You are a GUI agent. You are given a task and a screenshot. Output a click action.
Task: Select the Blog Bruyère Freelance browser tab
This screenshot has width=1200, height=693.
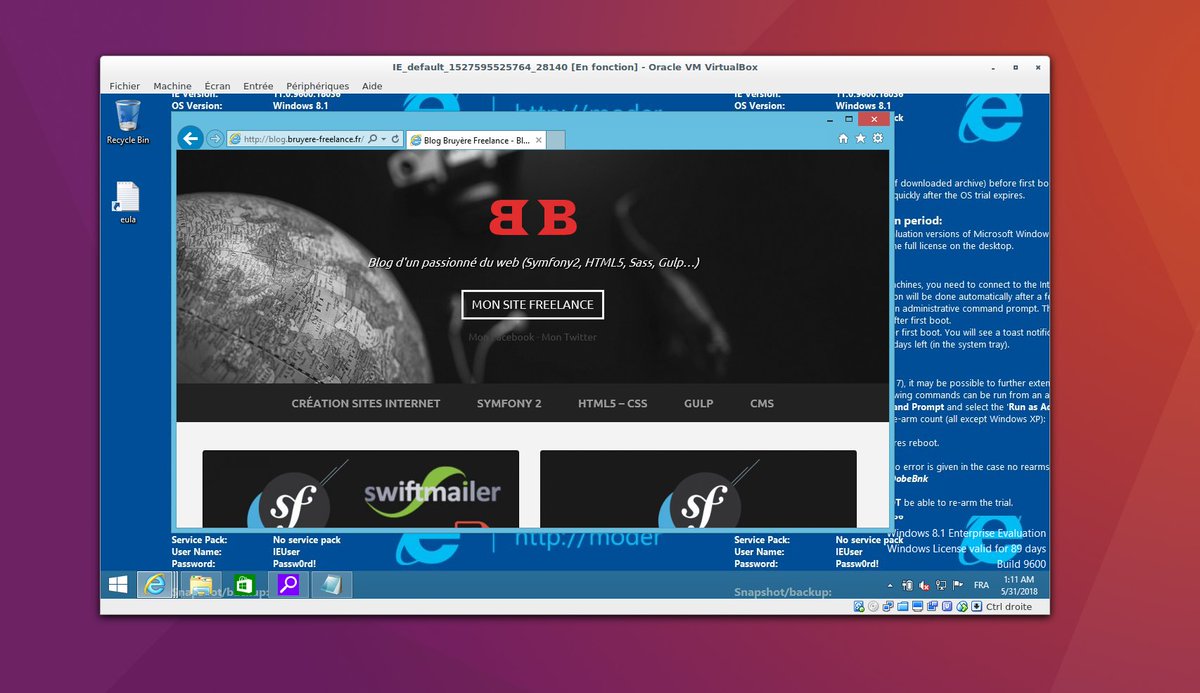click(x=476, y=141)
